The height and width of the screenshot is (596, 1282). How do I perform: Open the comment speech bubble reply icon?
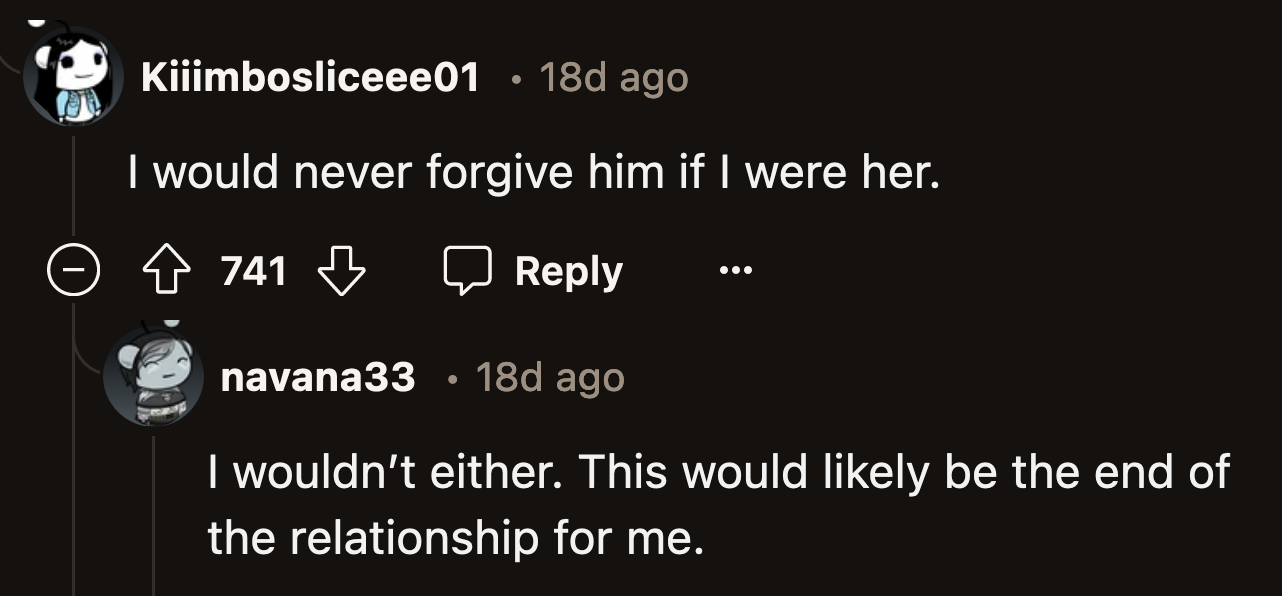click(x=470, y=270)
